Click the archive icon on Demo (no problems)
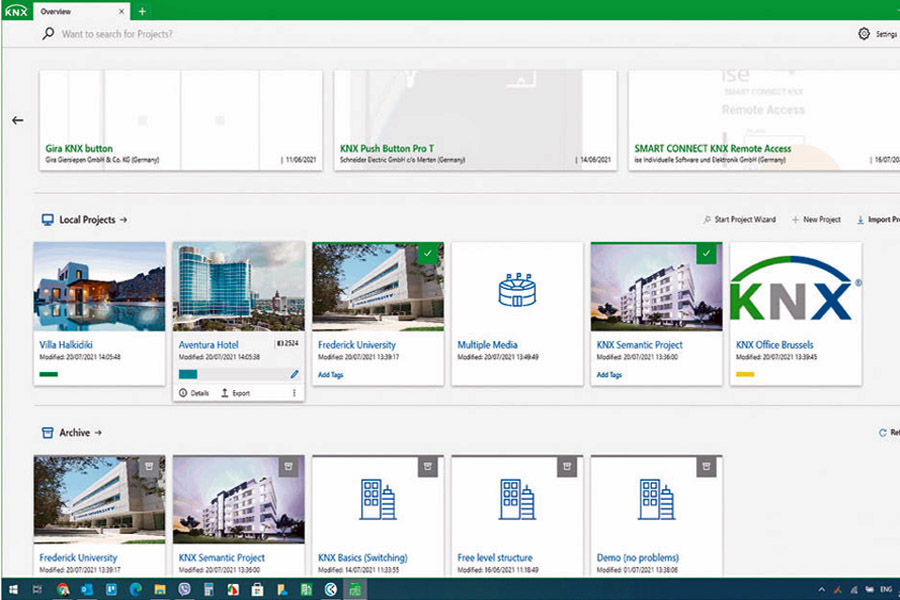900x600 pixels. coord(706,465)
